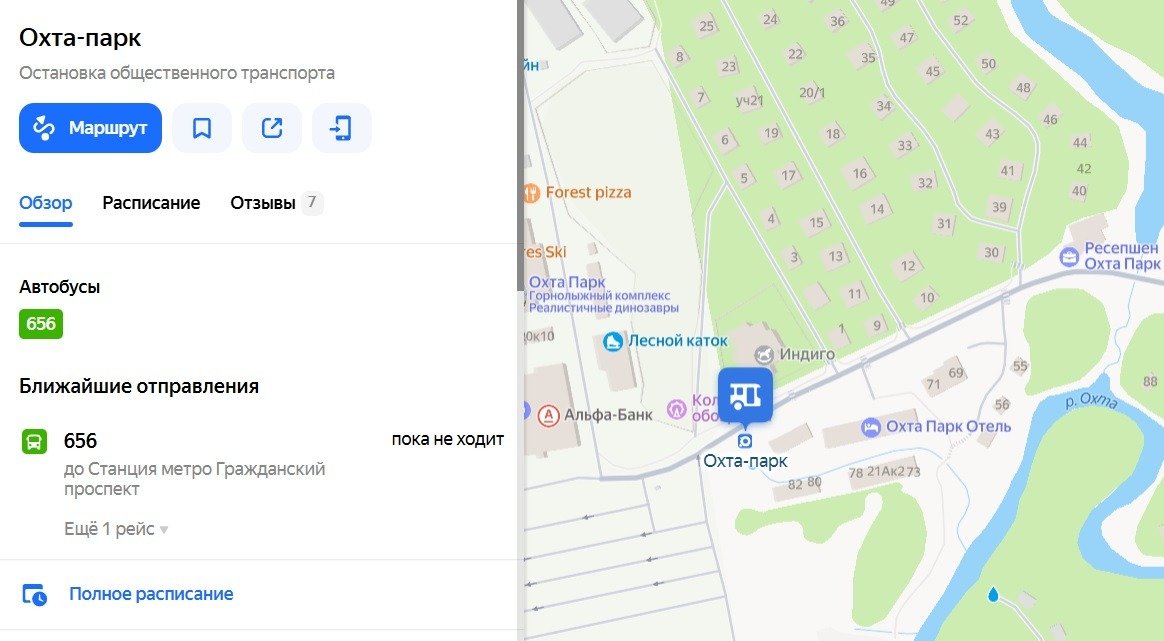Open the Полное расписание link
This screenshot has height=641, width=1164.
click(x=151, y=594)
